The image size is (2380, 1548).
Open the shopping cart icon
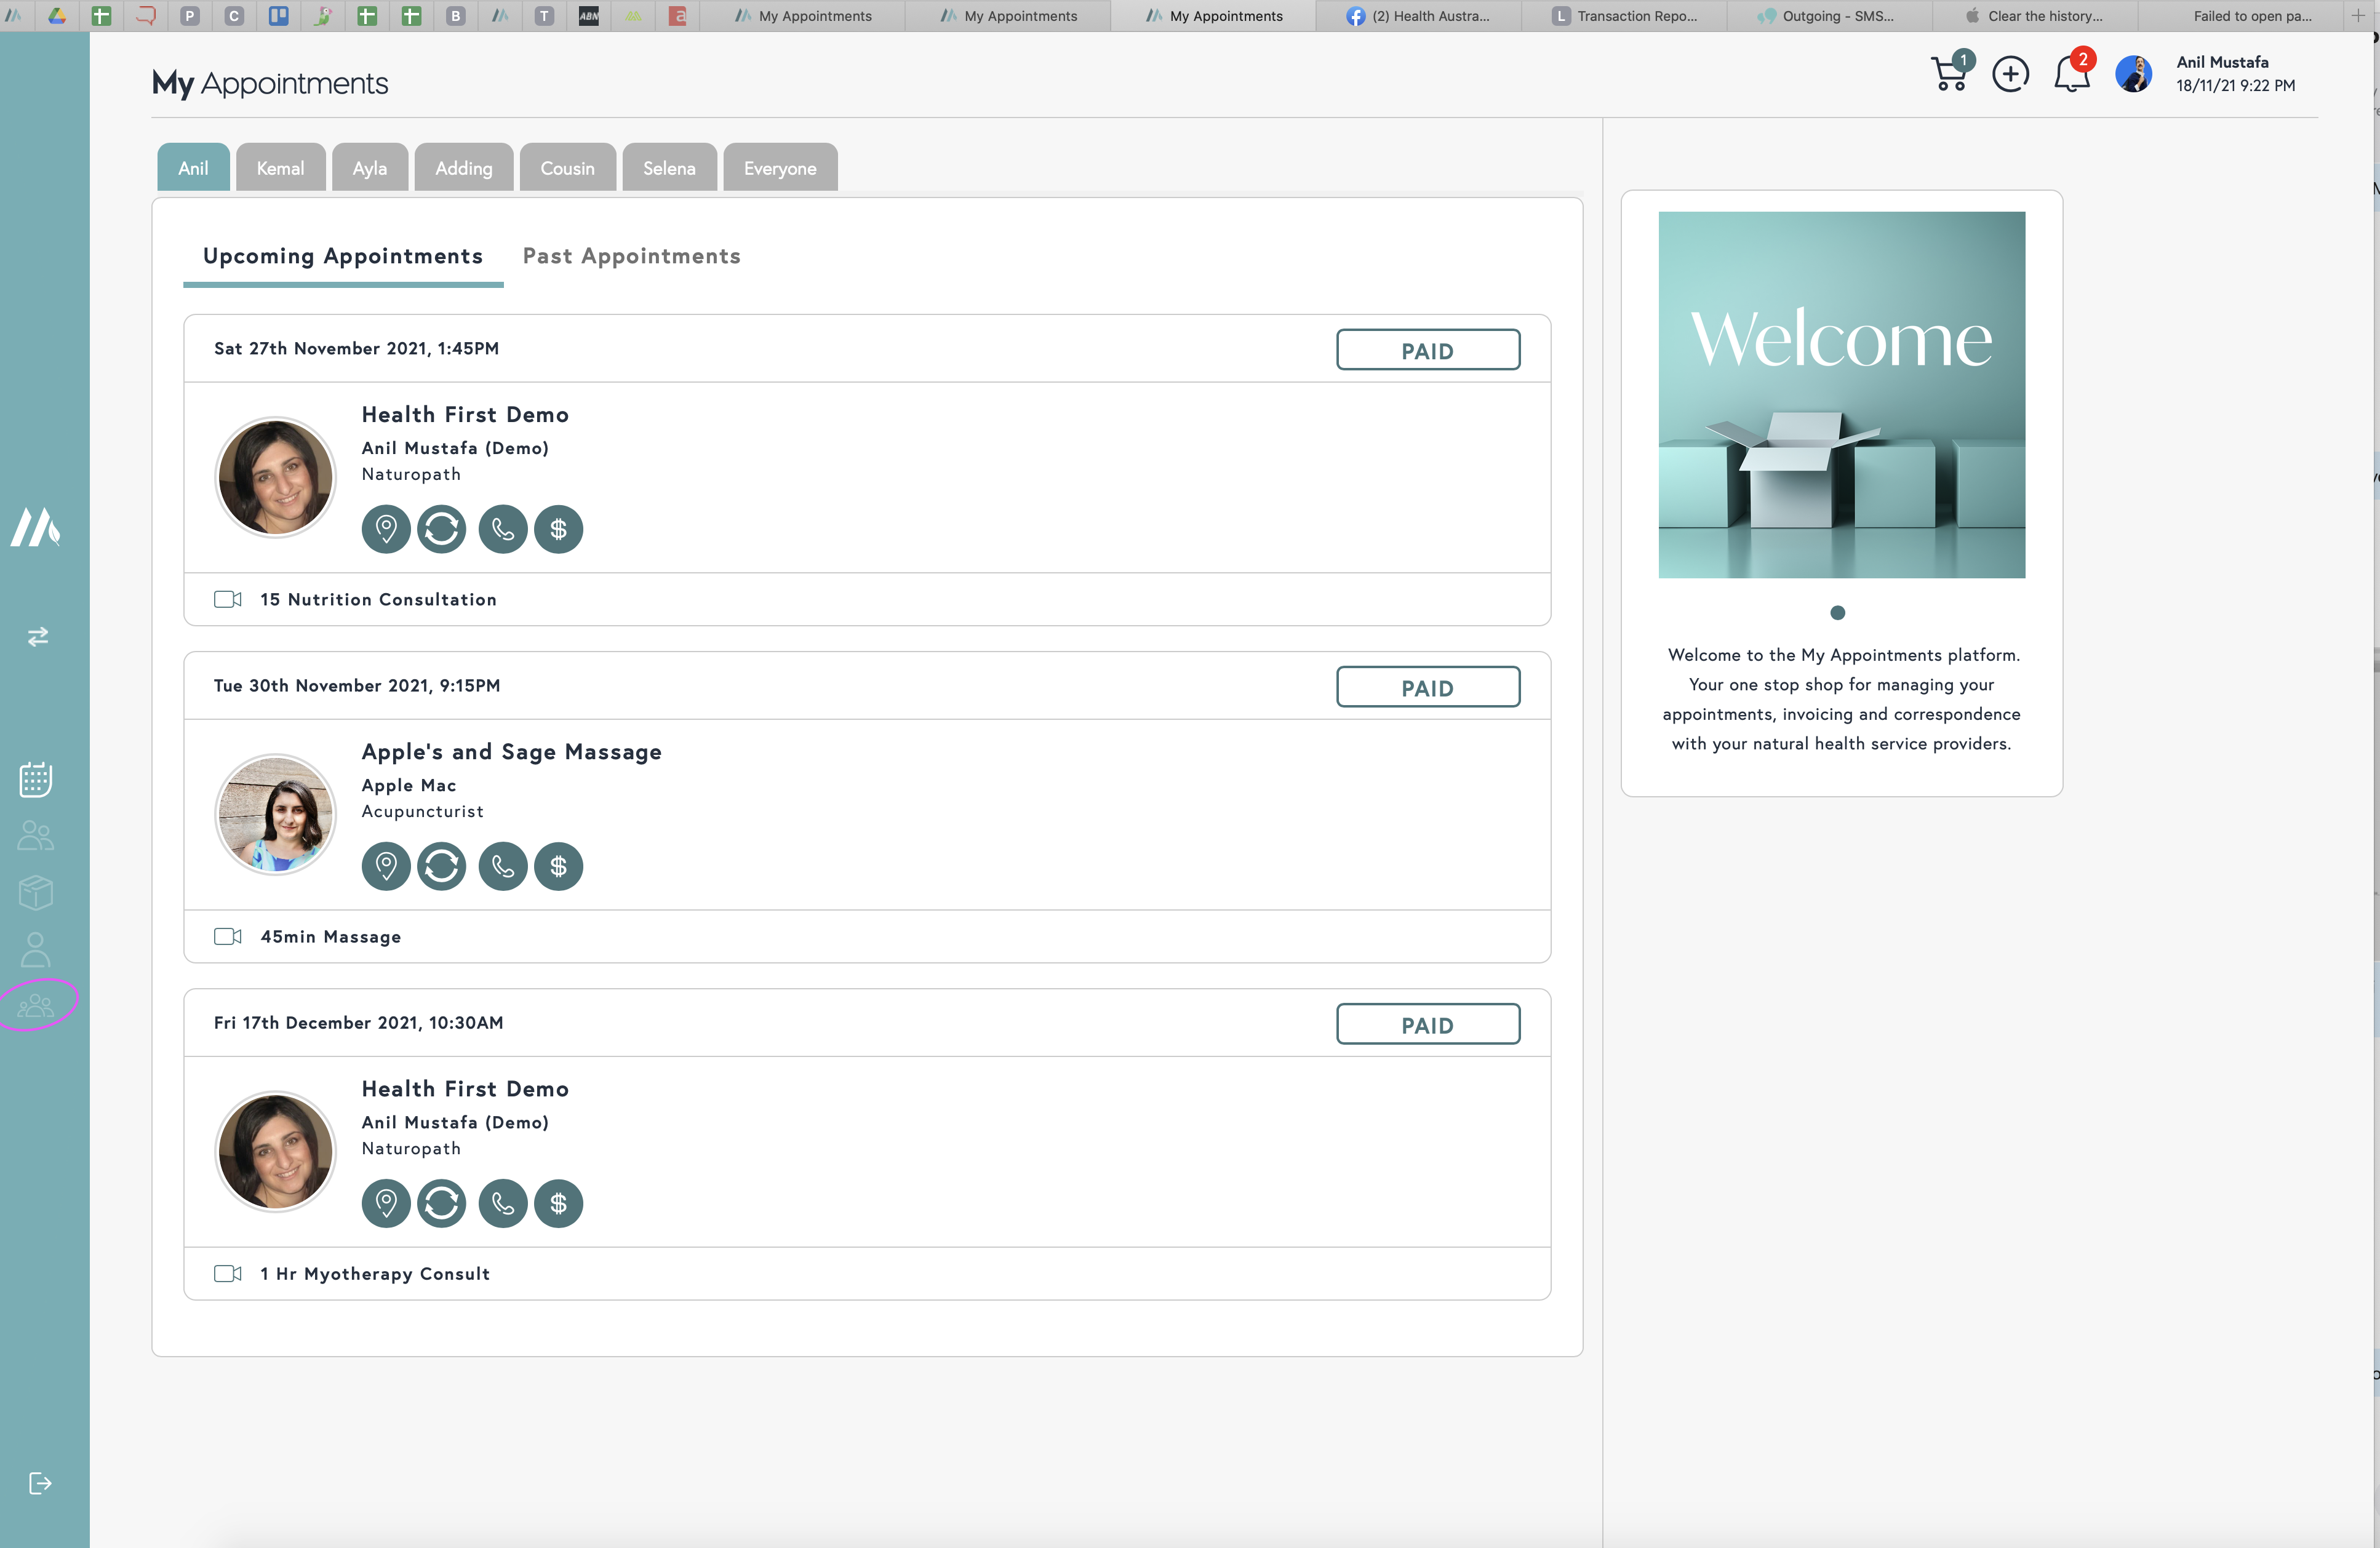[1949, 74]
